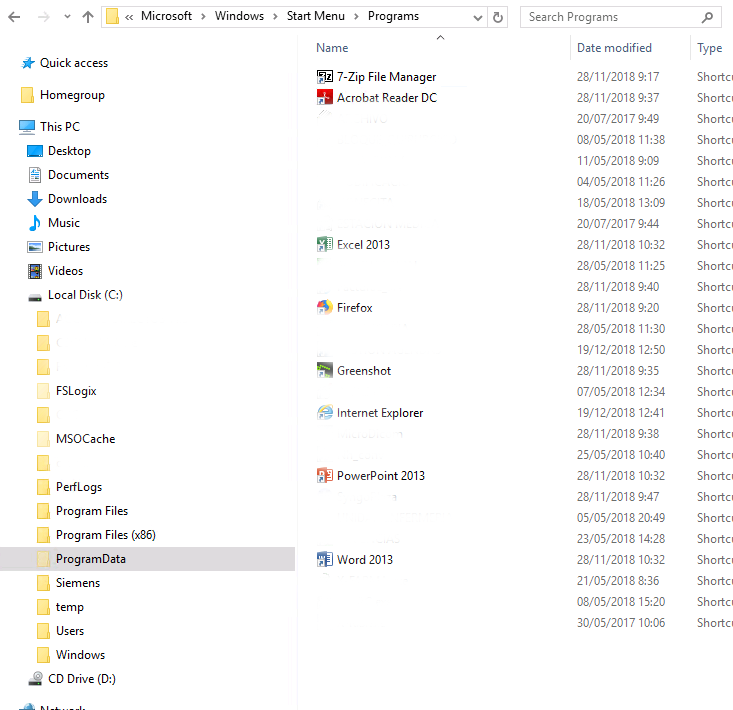Select the Excel 2013 shortcut icon
The image size is (733, 710).
(325, 245)
